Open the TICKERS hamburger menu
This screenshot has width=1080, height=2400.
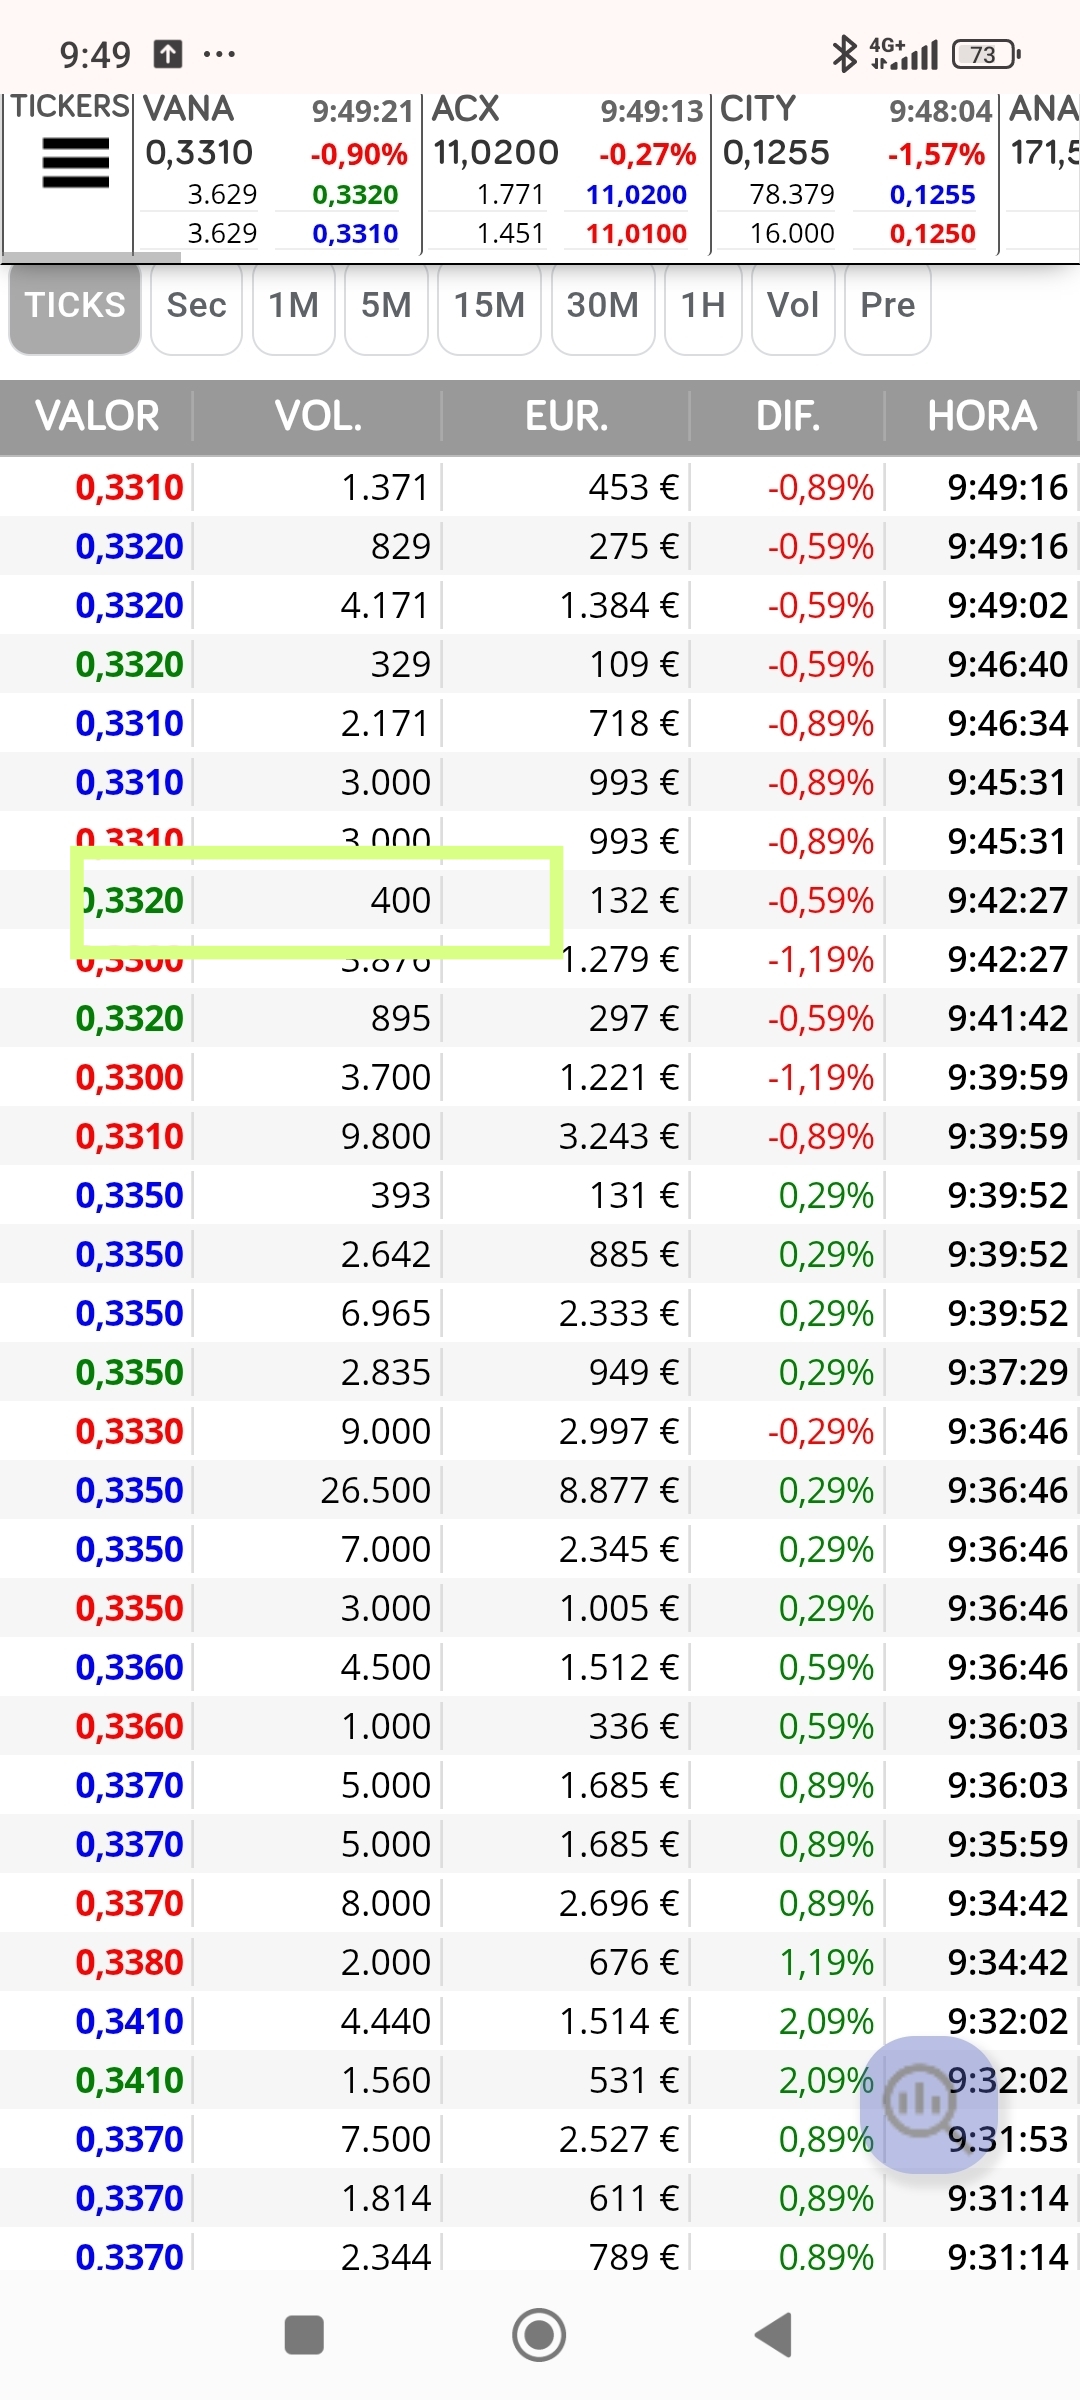(x=75, y=163)
